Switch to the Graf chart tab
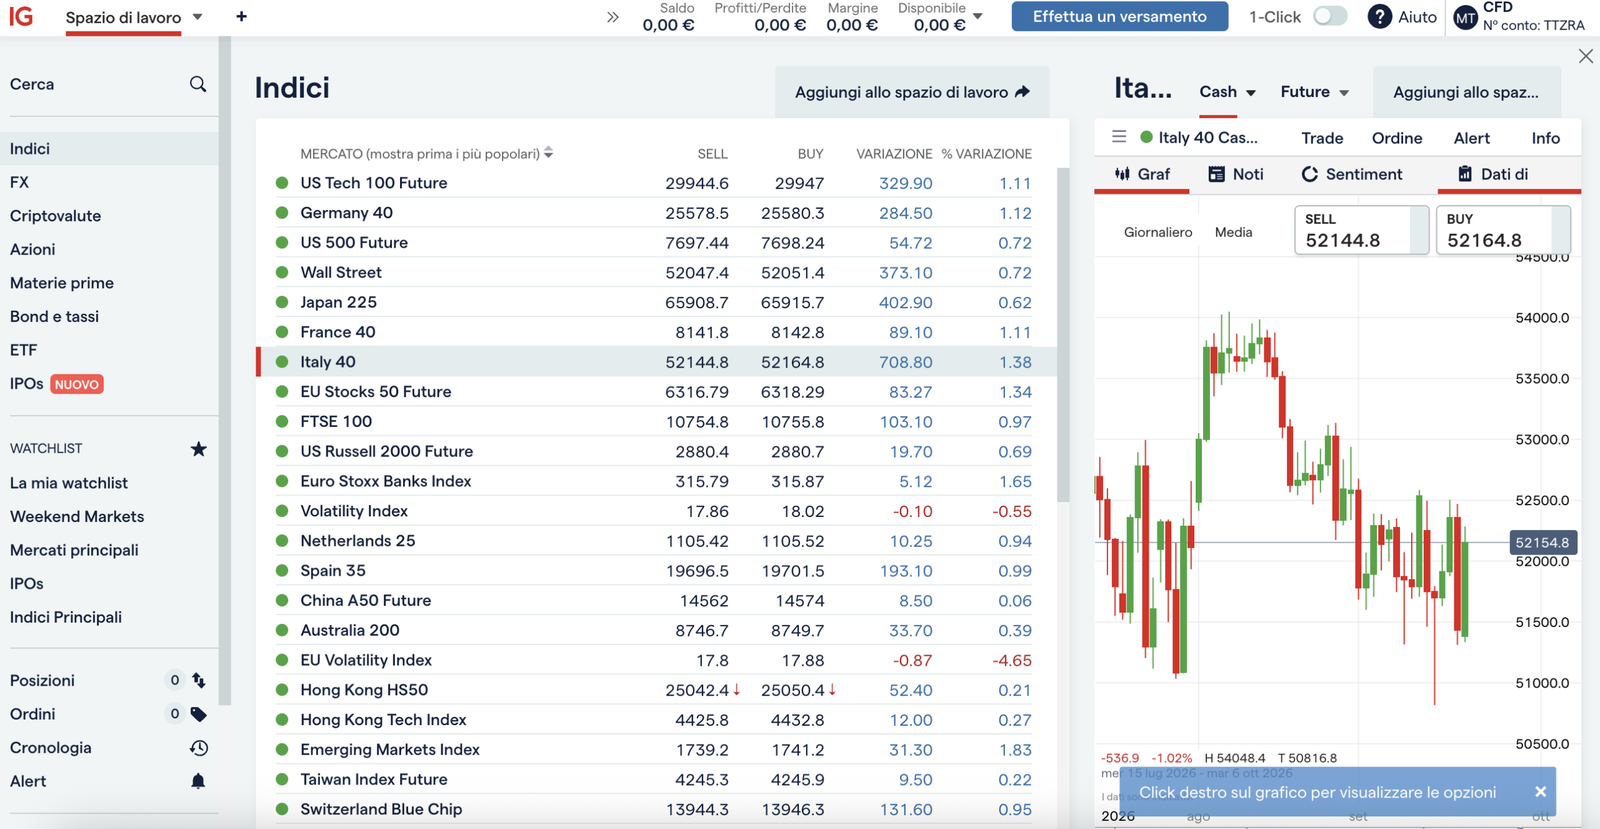 pyautogui.click(x=1142, y=174)
